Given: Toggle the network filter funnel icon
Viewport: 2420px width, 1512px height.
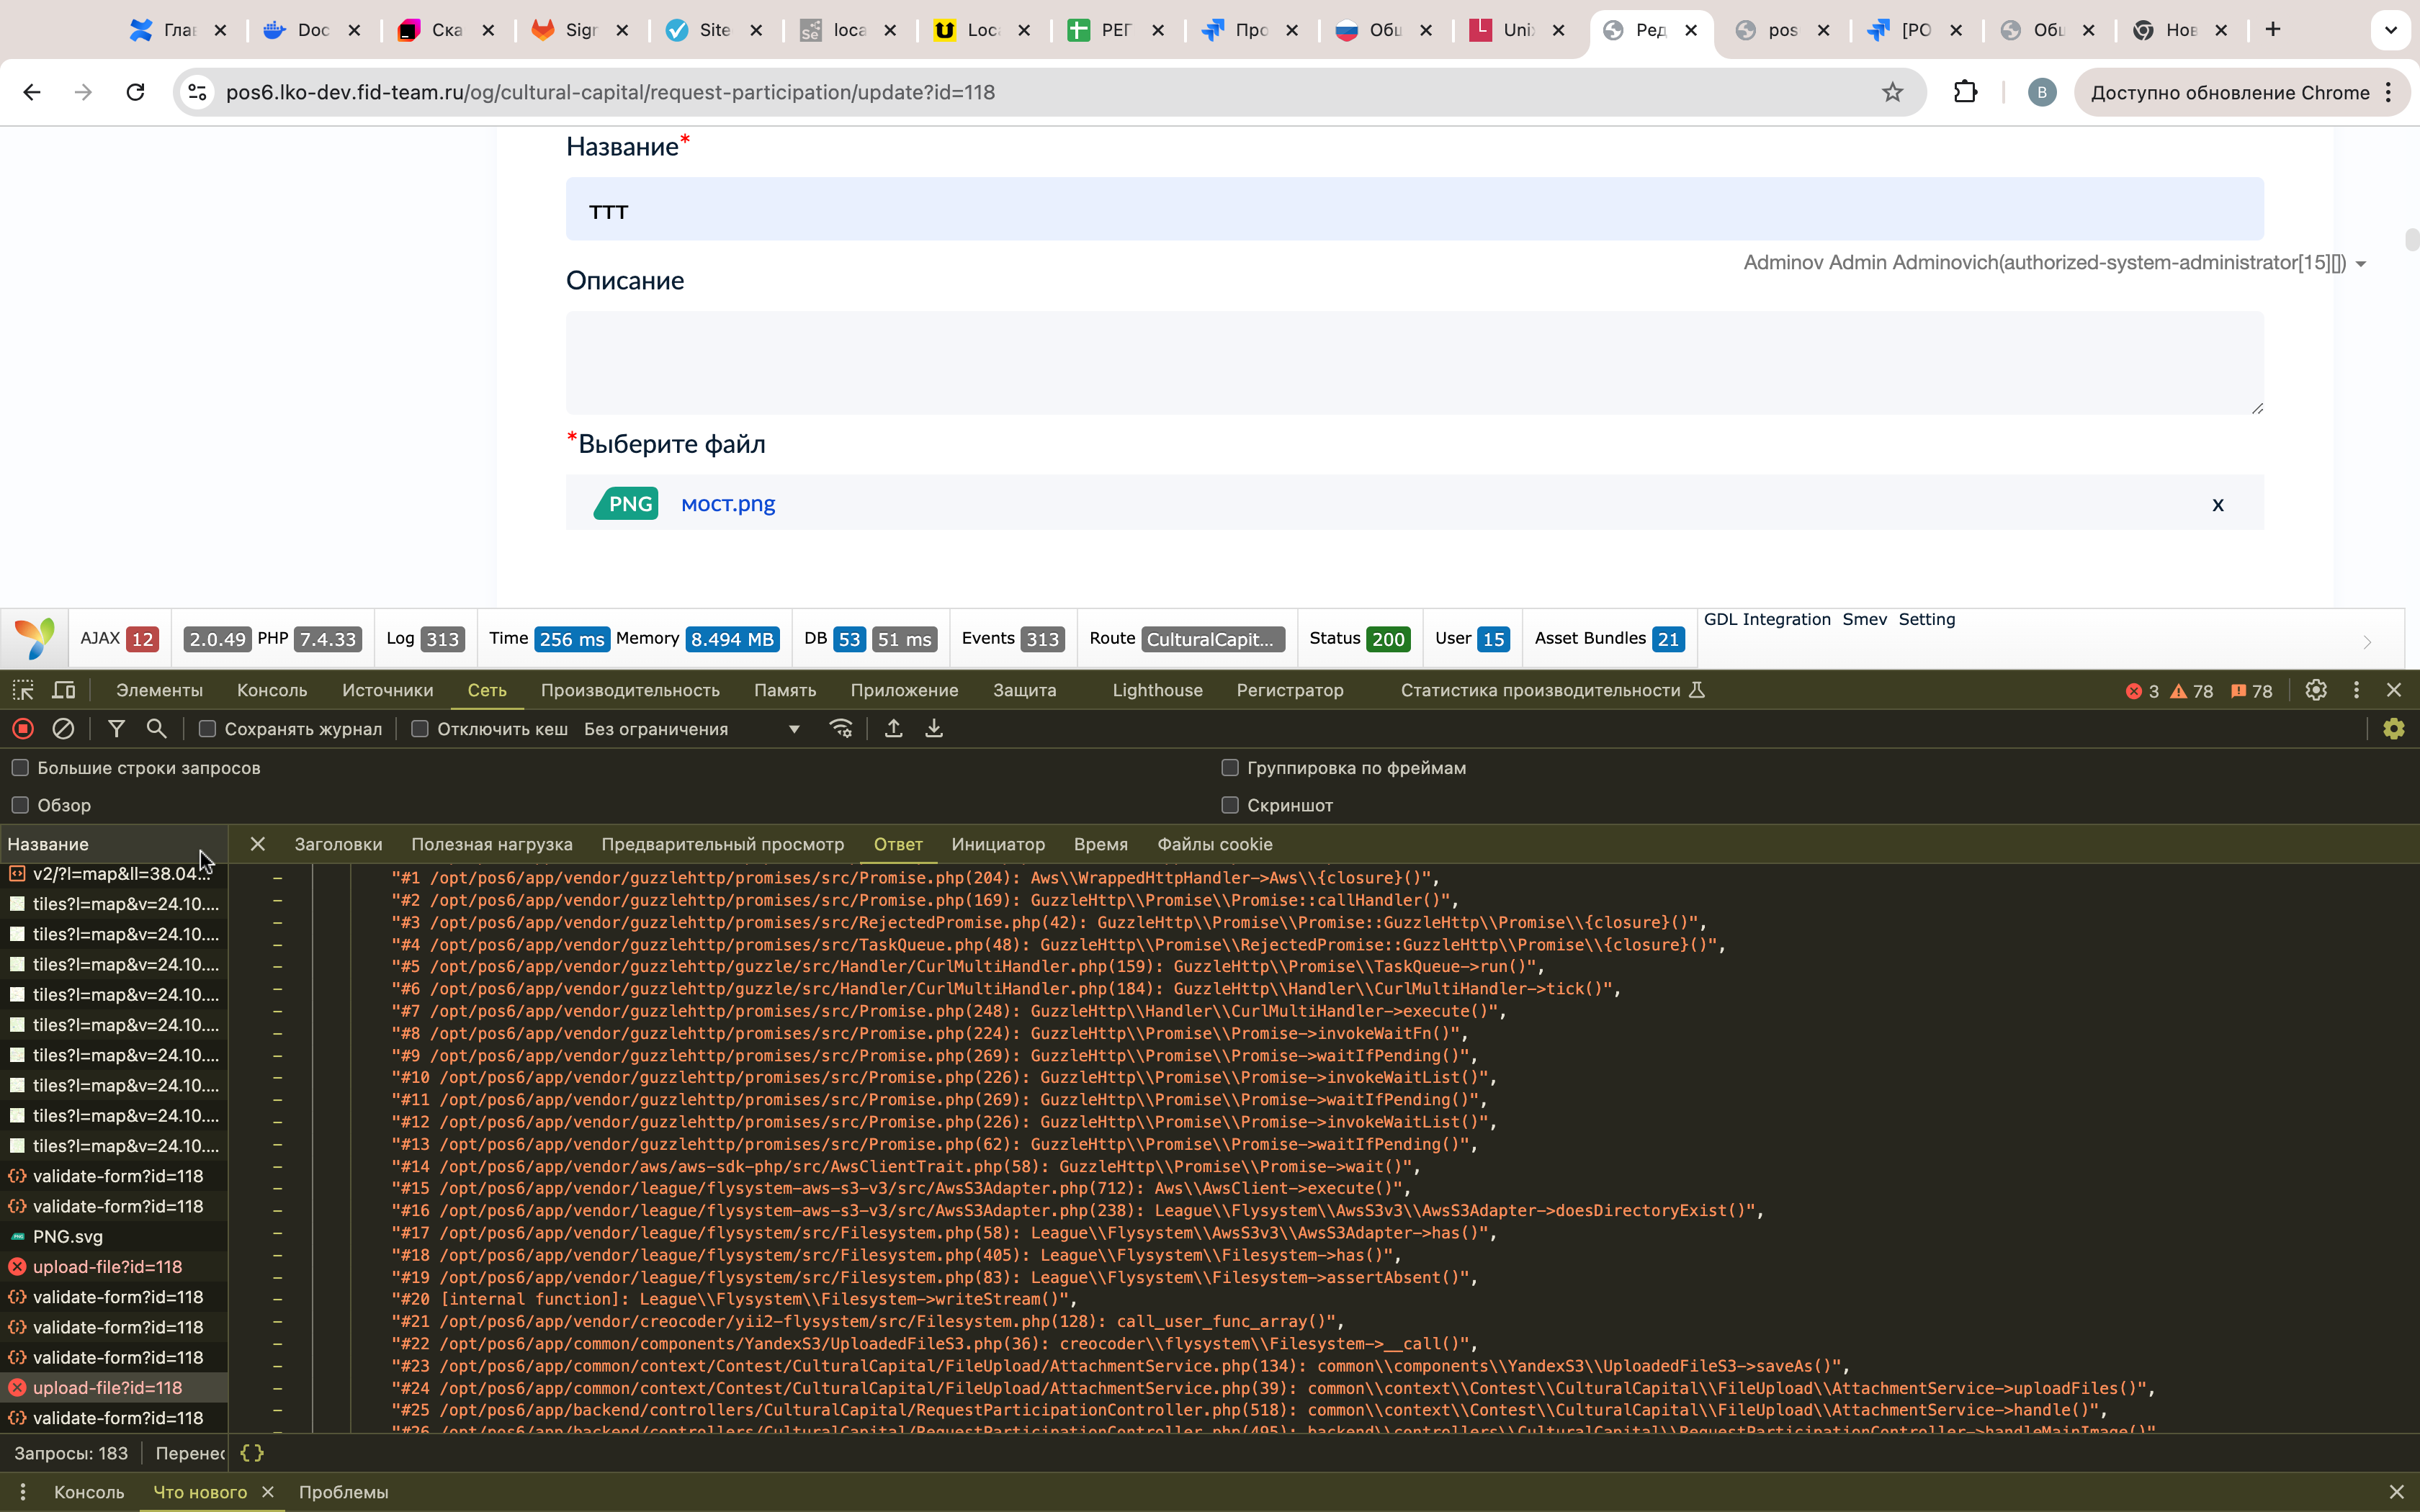Looking at the screenshot, I should (116, 729).
